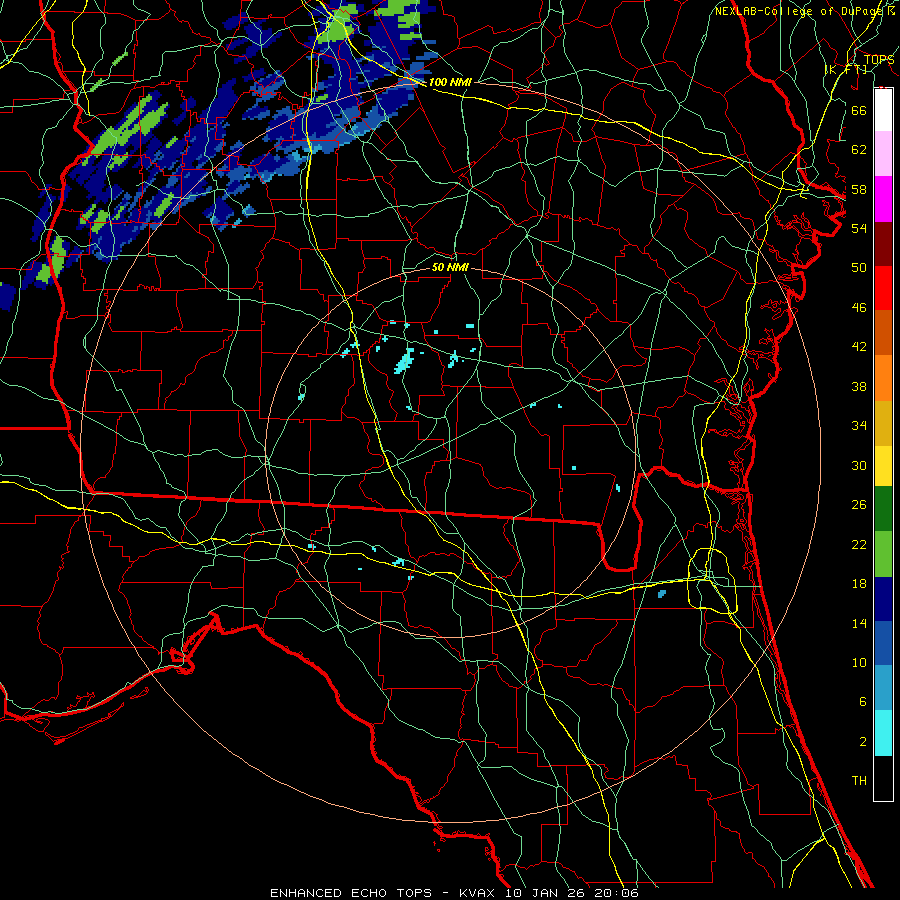
Task: Click the dark orange legend swatch
Action: pyautogui.click(x=883, y=332)
